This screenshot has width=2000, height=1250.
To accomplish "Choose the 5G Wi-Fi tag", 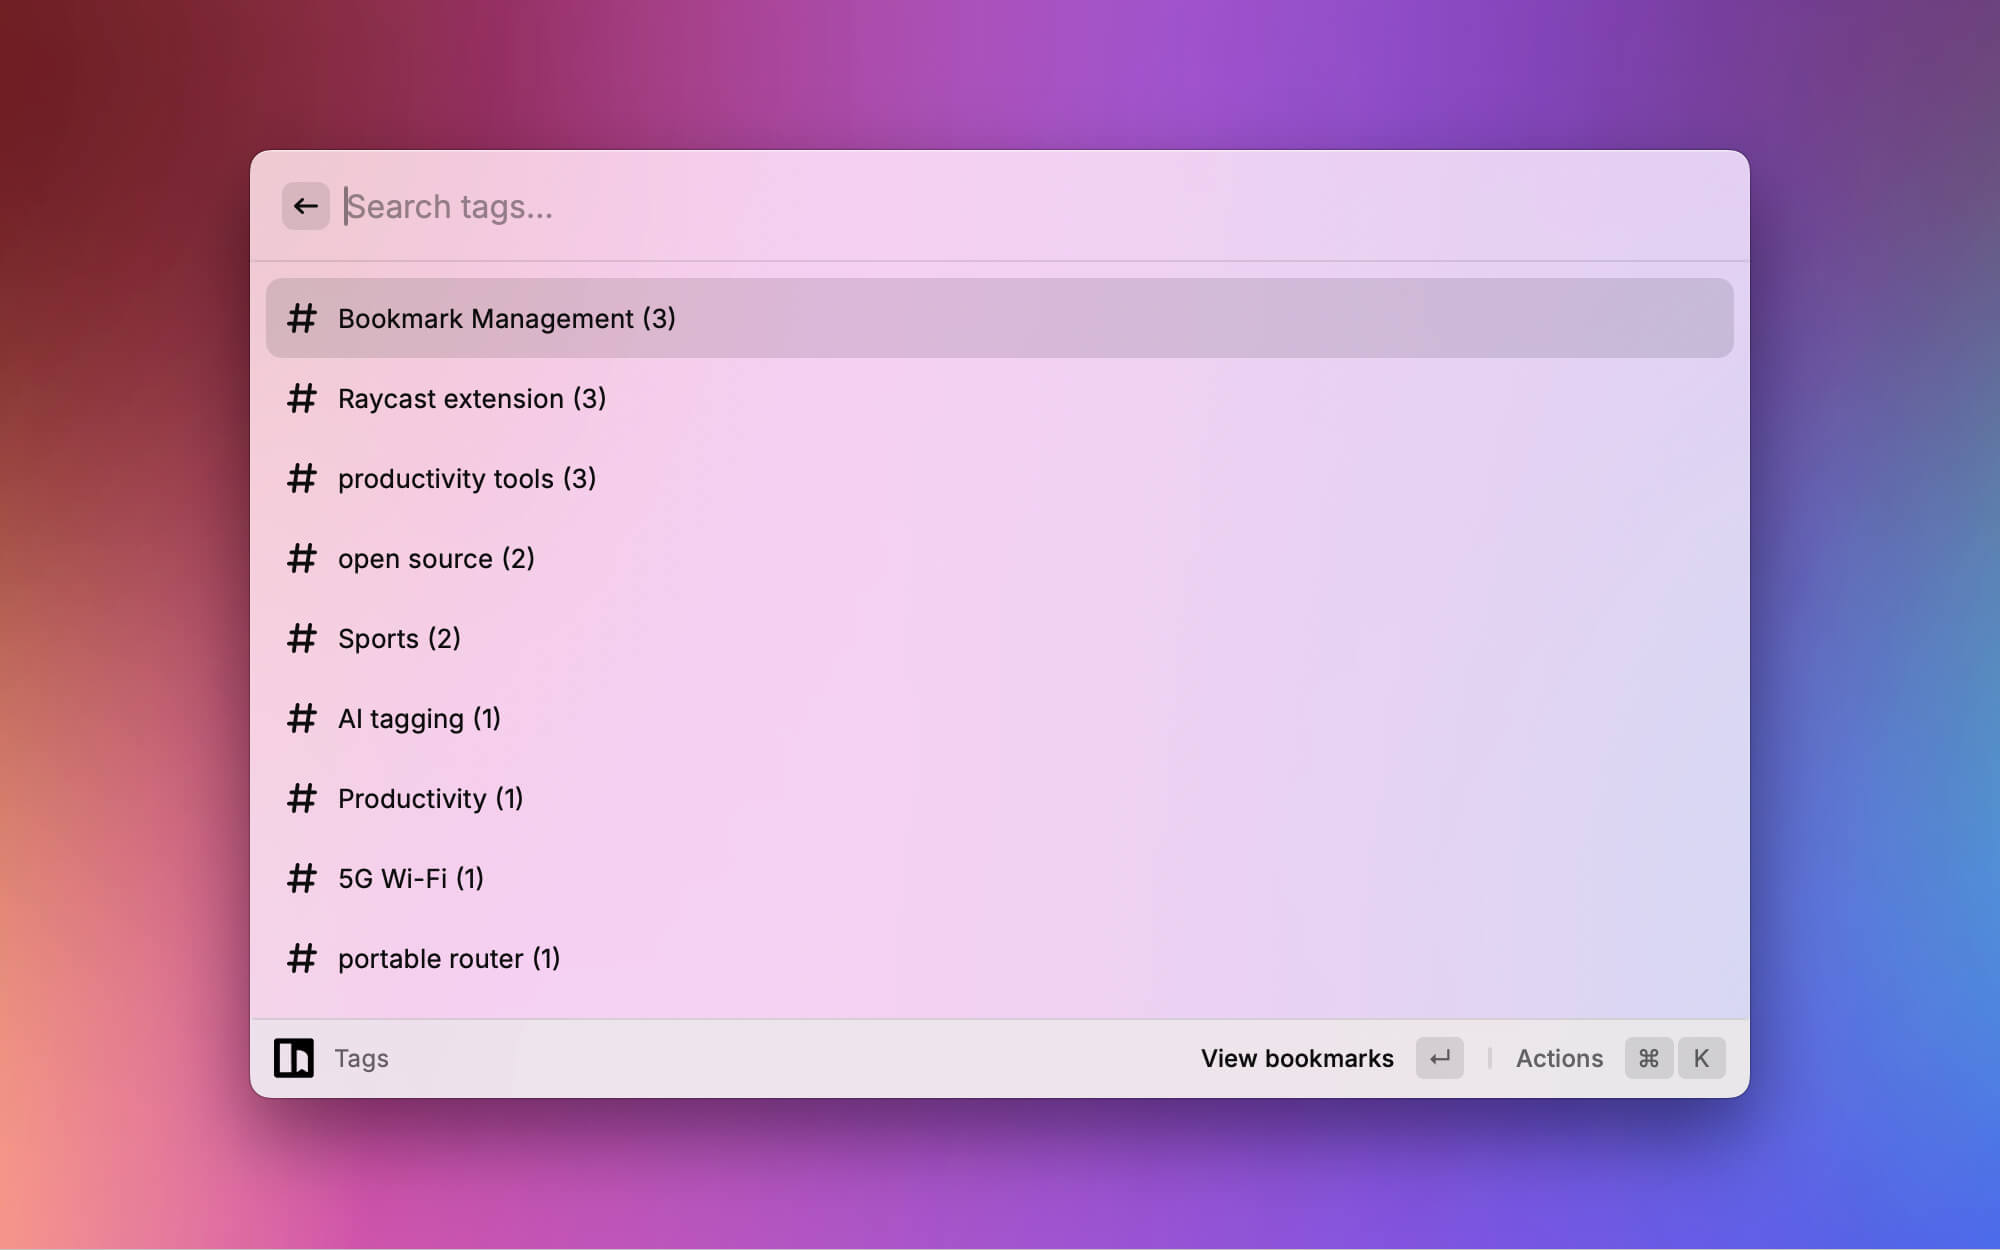I will pos(410,878).
